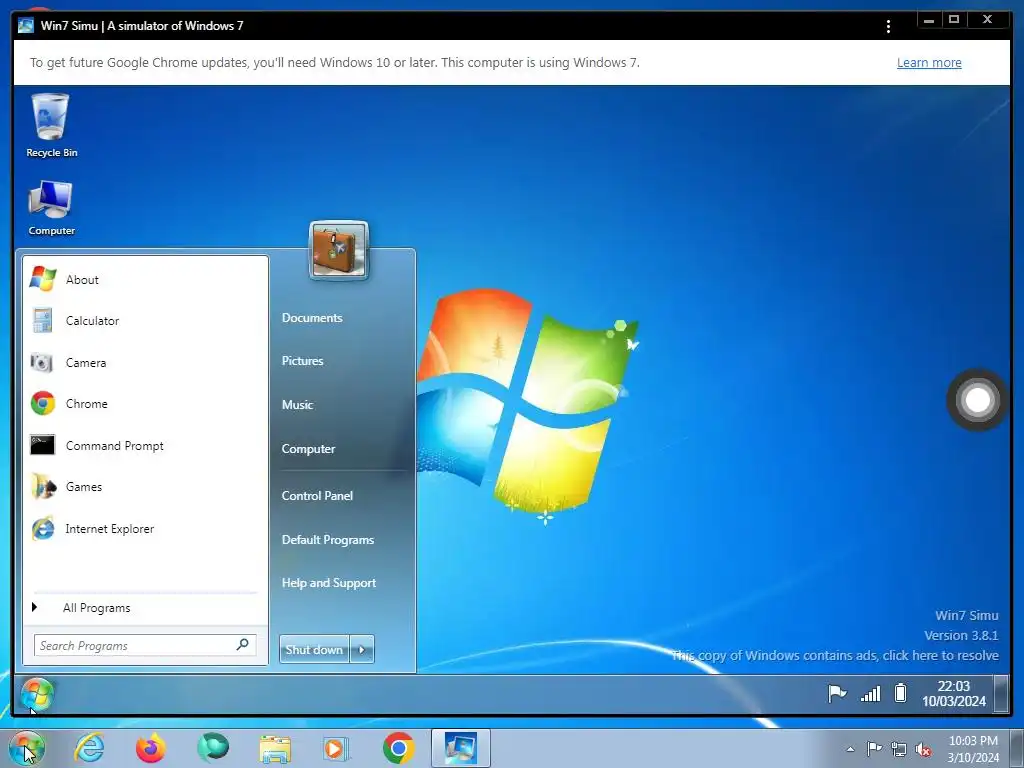Click the battery icon in simulator tray
This screenshot has width=1024, height=768.
click(x=901, y=693)
